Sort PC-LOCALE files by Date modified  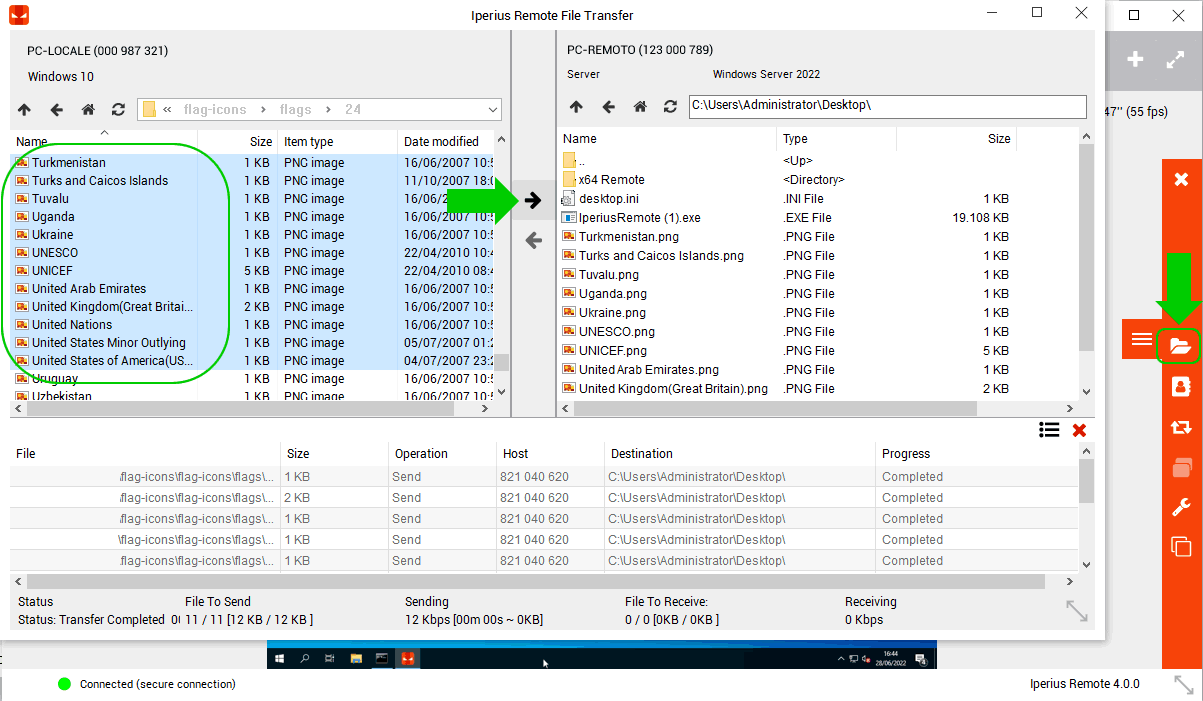[x=441, y=142]
